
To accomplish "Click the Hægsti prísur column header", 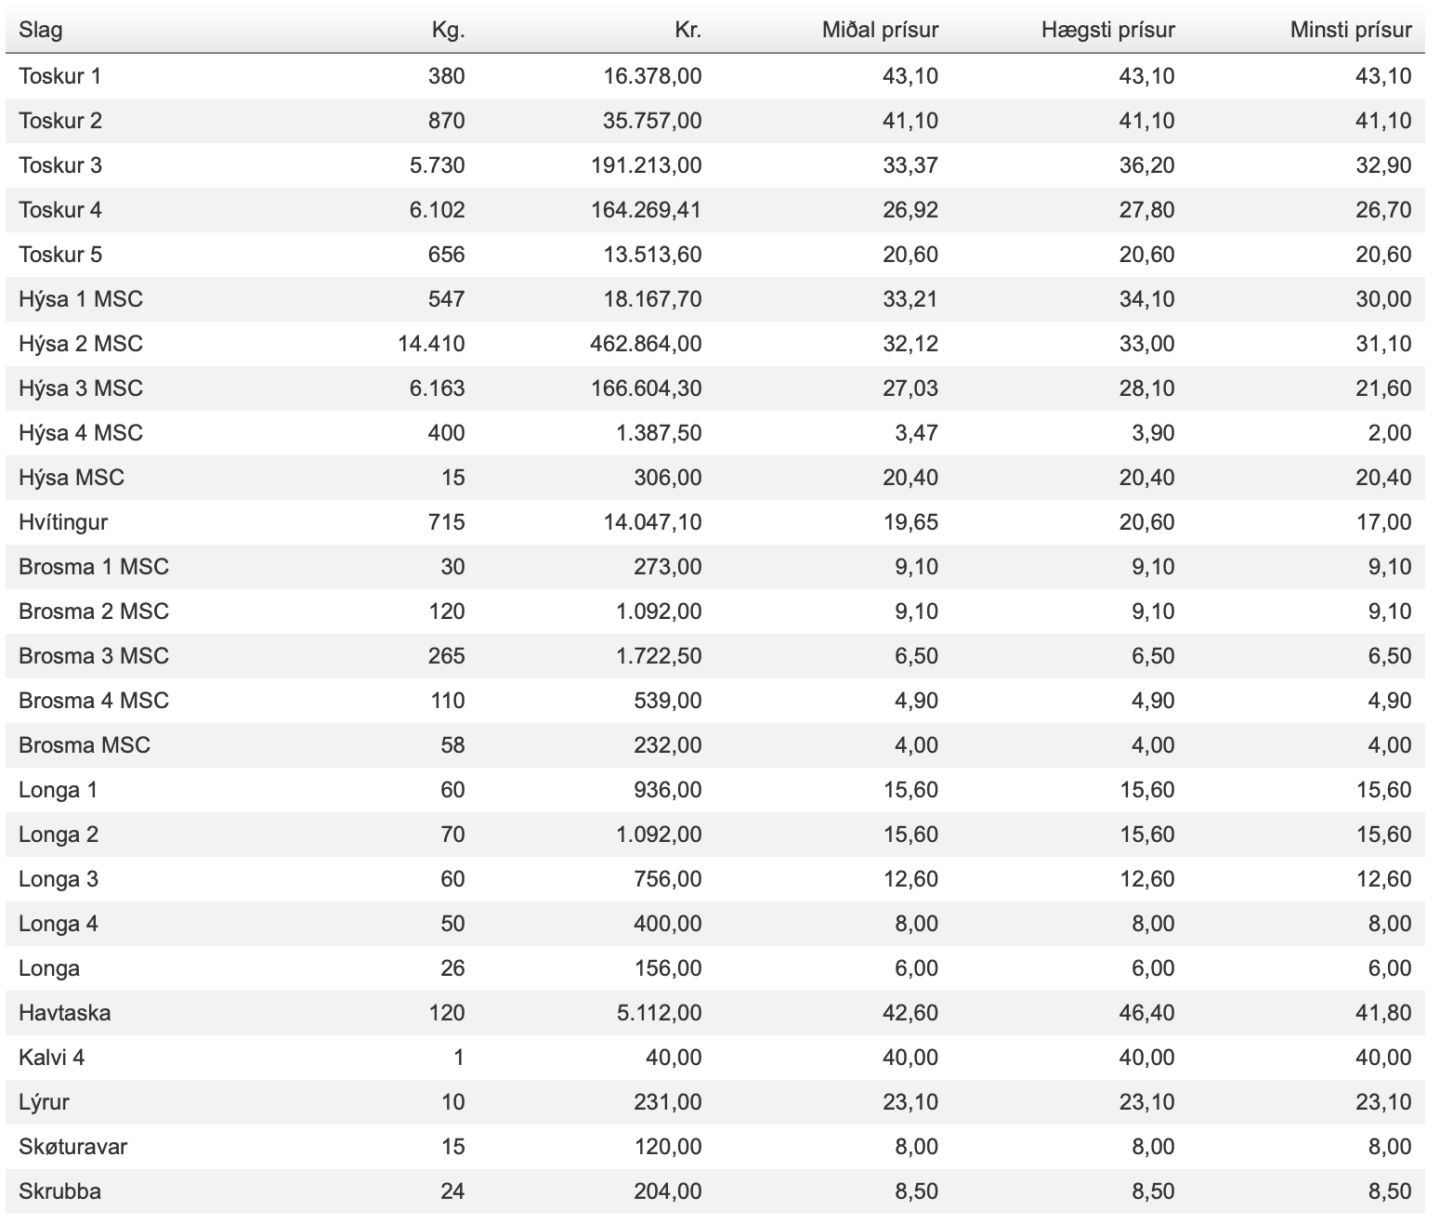I will point(1108,30).
